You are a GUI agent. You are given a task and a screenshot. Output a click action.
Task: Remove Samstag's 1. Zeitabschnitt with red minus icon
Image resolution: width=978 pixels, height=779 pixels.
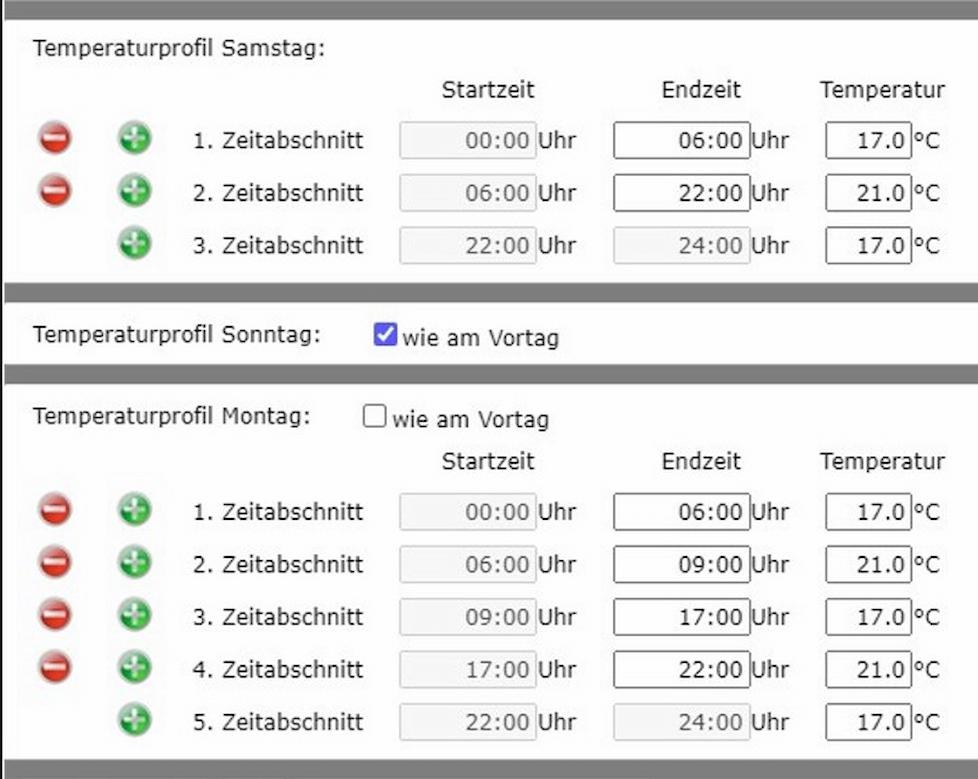coord(54,138)
